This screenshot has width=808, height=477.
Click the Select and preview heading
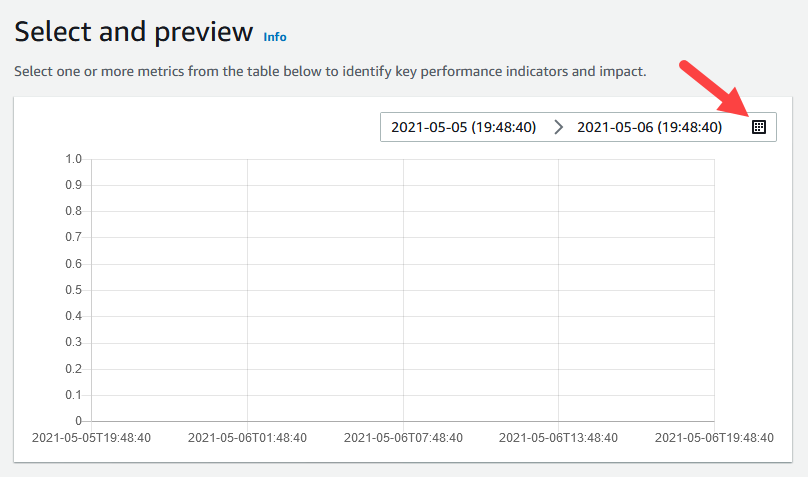pyautogui.click(x=133, y=32)
